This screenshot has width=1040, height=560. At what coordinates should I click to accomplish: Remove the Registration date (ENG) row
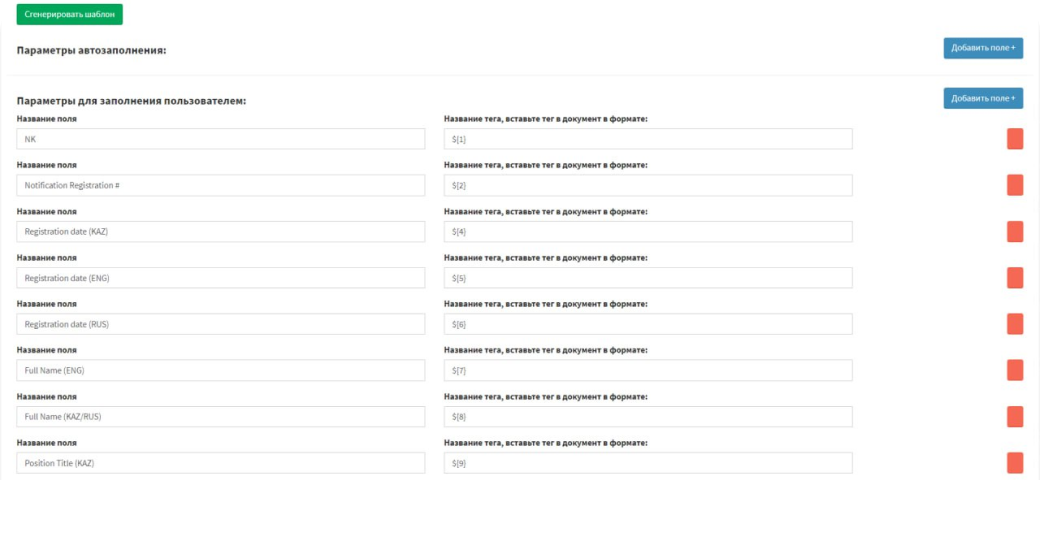1014,277
